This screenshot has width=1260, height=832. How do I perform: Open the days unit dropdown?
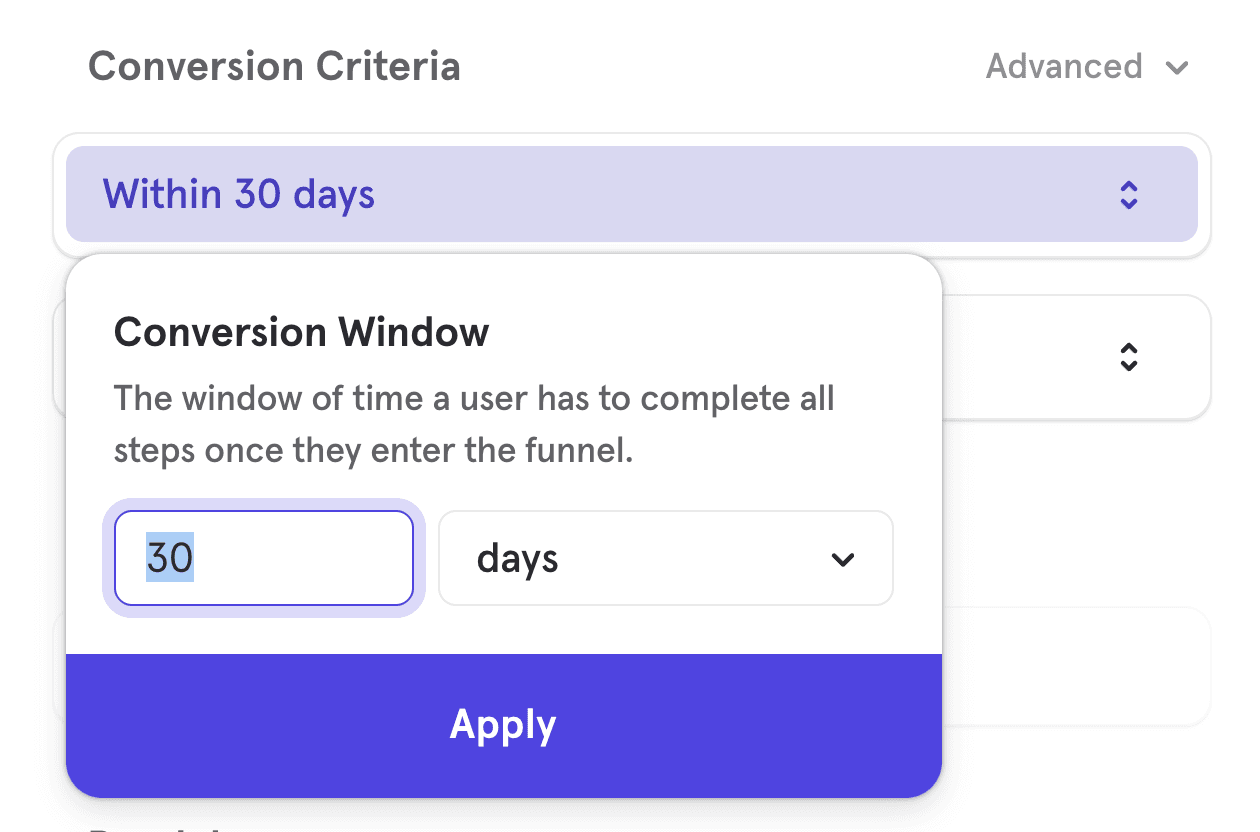click(665, 558)
